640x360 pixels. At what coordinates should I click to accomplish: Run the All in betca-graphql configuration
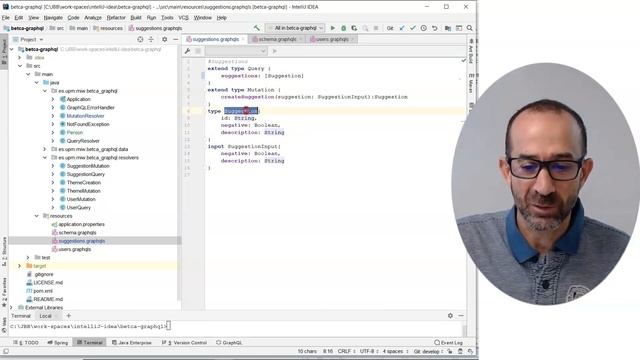point(333,28)
